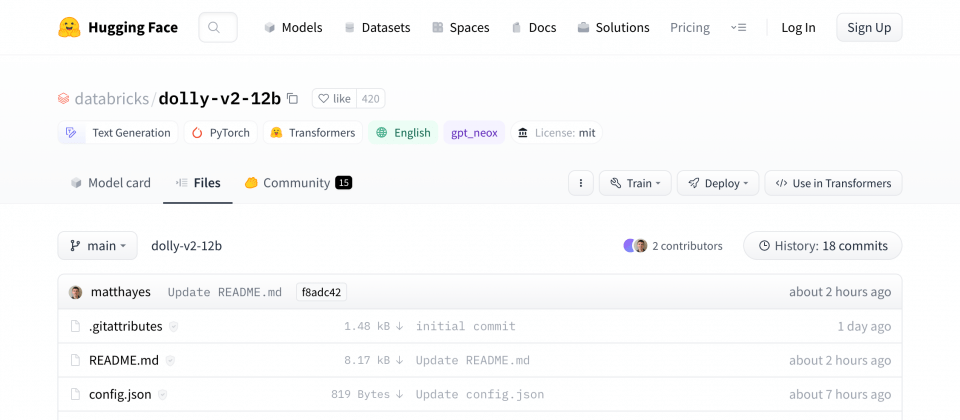Click the 2 contributors text

coord(687,246)
